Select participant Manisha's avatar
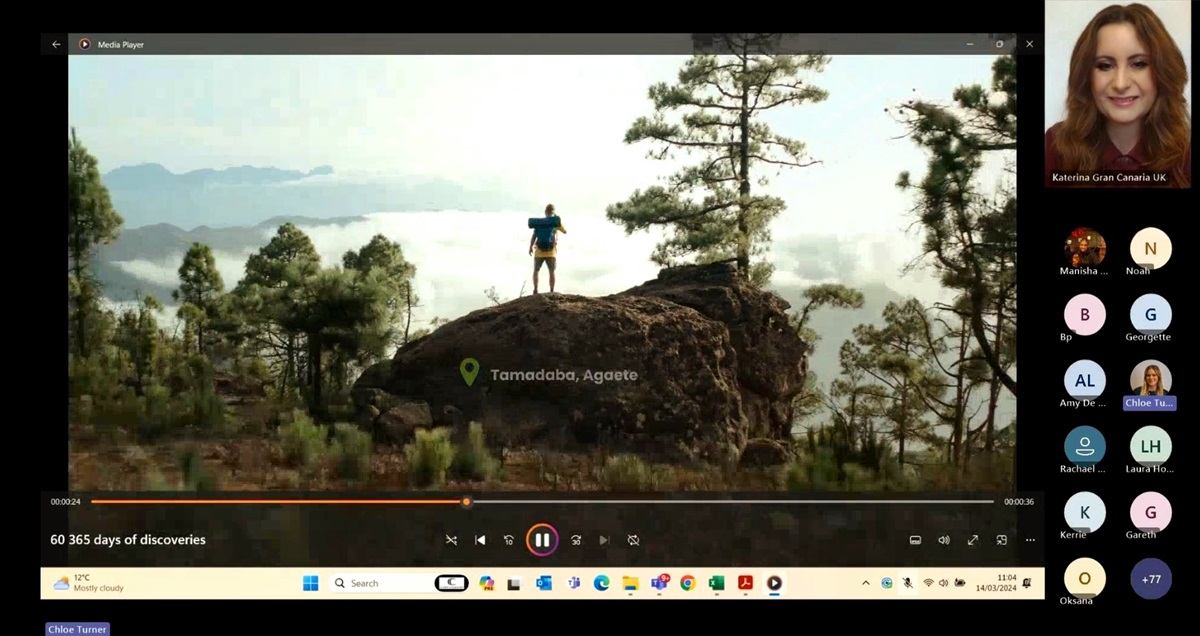The height and width of the screenshot is (636, 1200). click(1085, 248)
